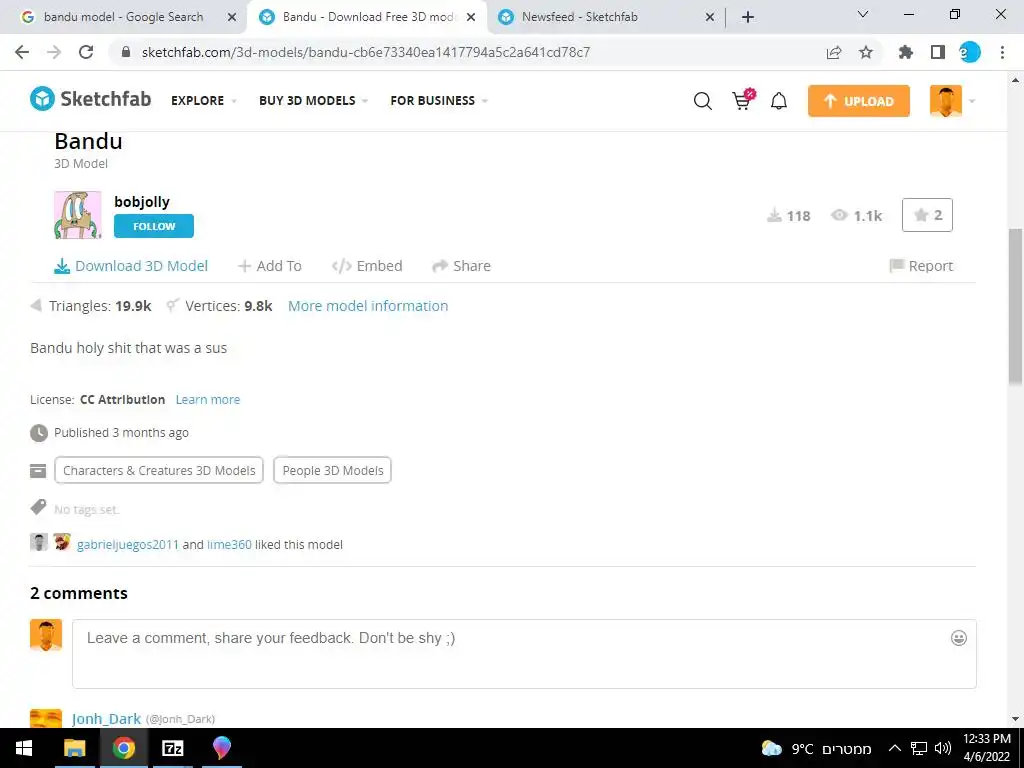Open More model information
This screenshot has width=1024, height=768.
point(368,306)
